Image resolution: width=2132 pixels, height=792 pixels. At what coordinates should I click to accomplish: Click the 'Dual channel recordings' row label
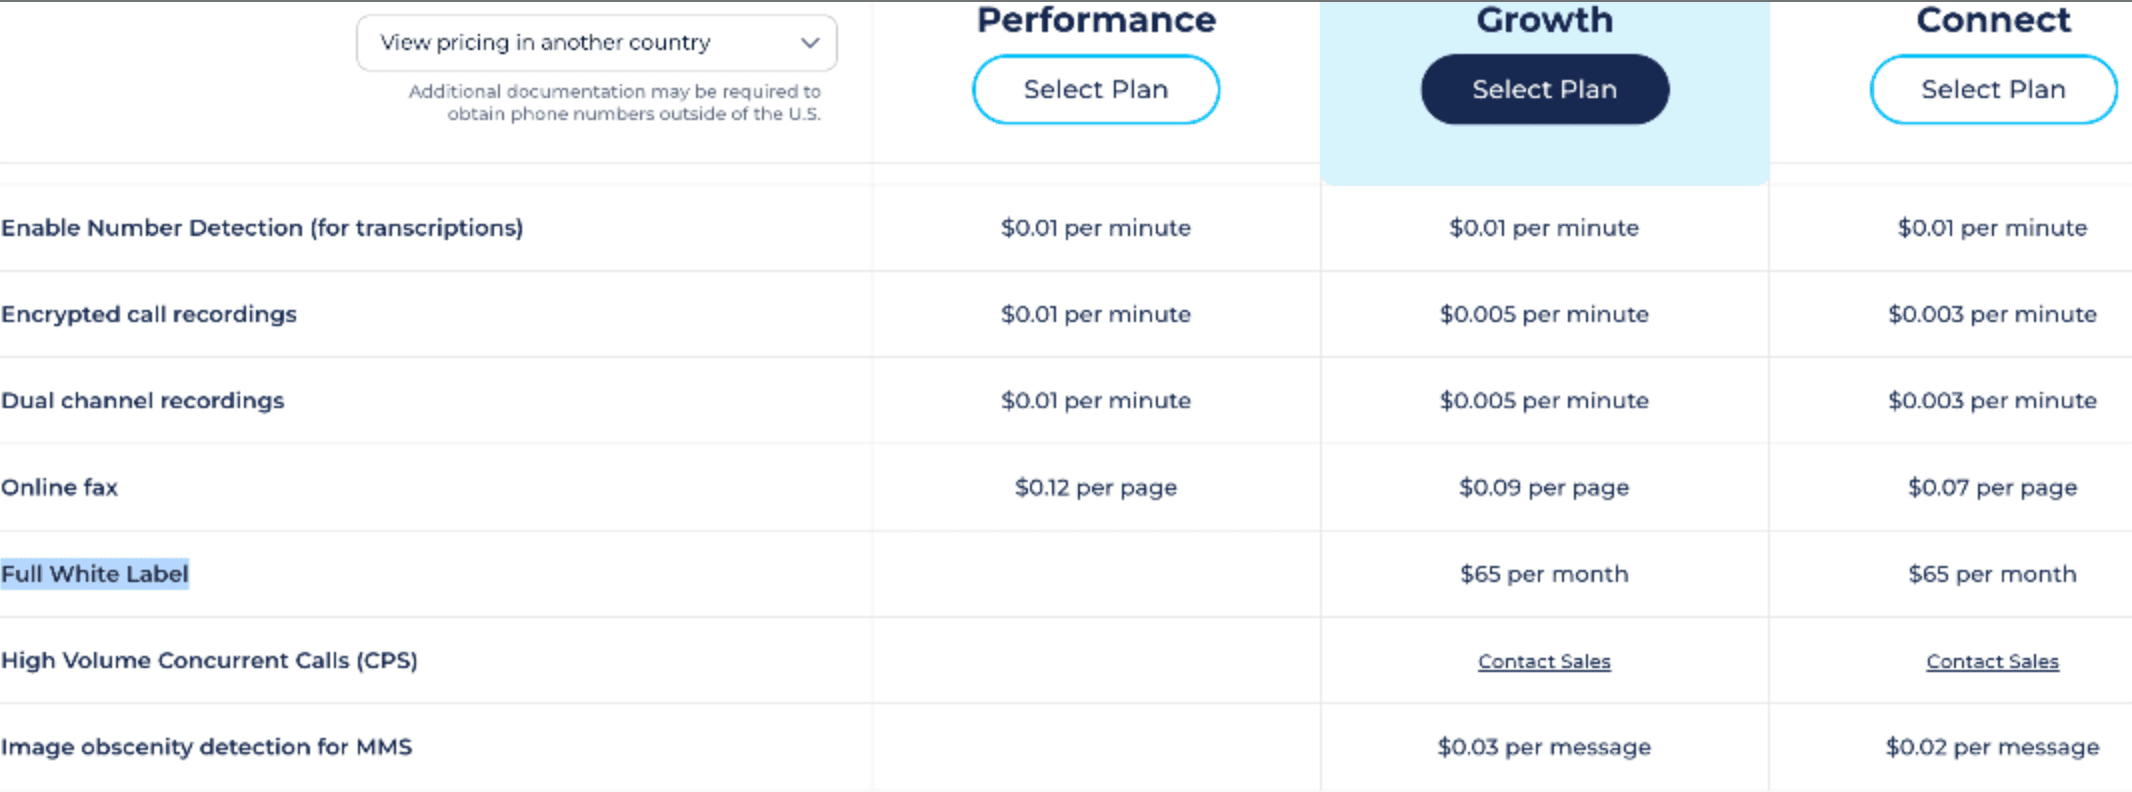coord(143,400)
